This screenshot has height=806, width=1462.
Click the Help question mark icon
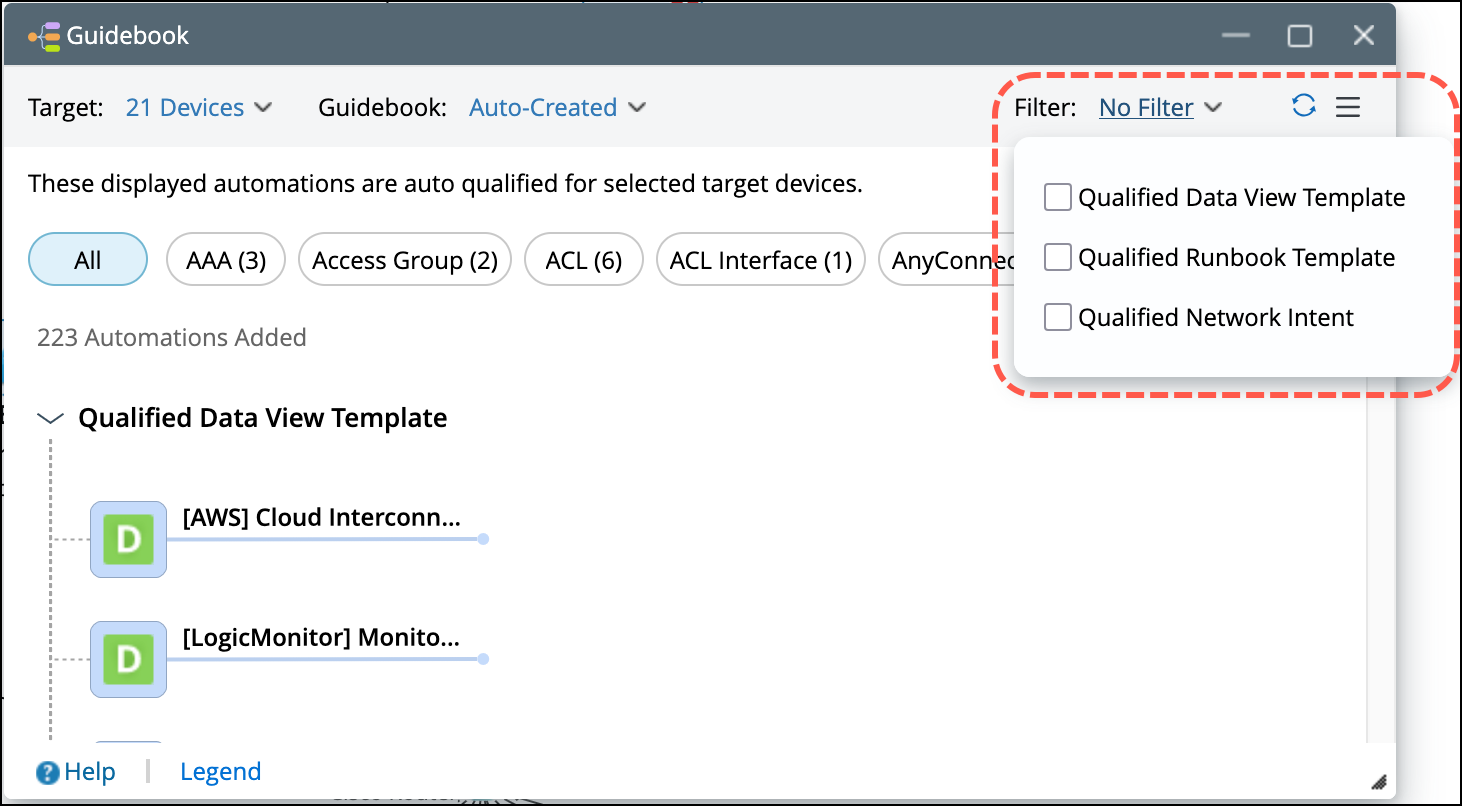[47, 773]
